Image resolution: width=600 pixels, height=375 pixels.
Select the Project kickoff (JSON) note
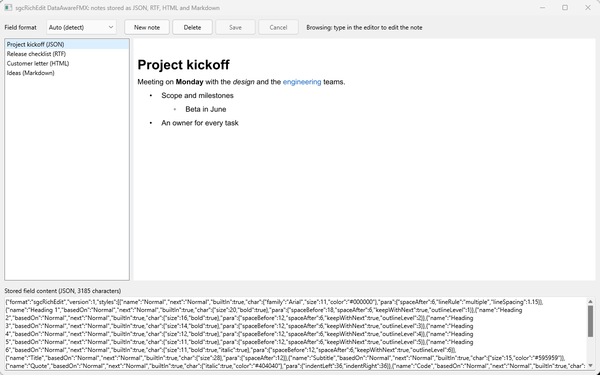(x=67, y=44)
